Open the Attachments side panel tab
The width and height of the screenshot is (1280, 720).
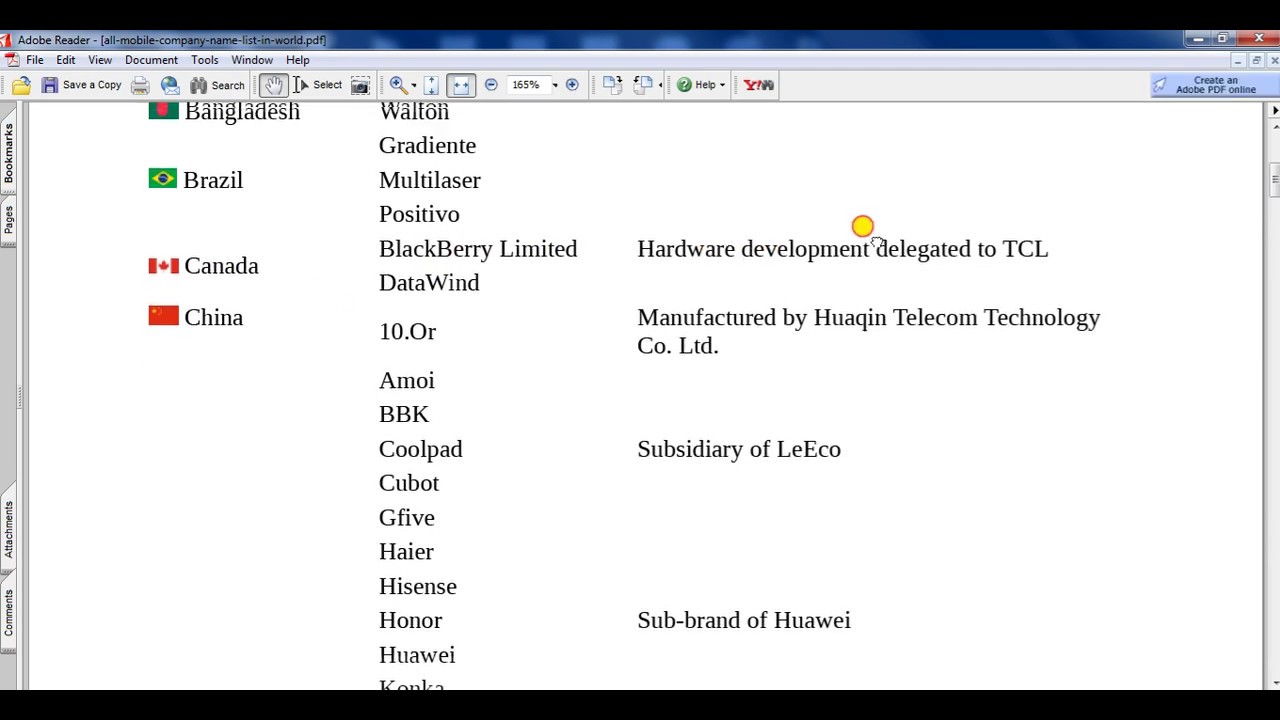pyautogui.click(x=8, y=529)
